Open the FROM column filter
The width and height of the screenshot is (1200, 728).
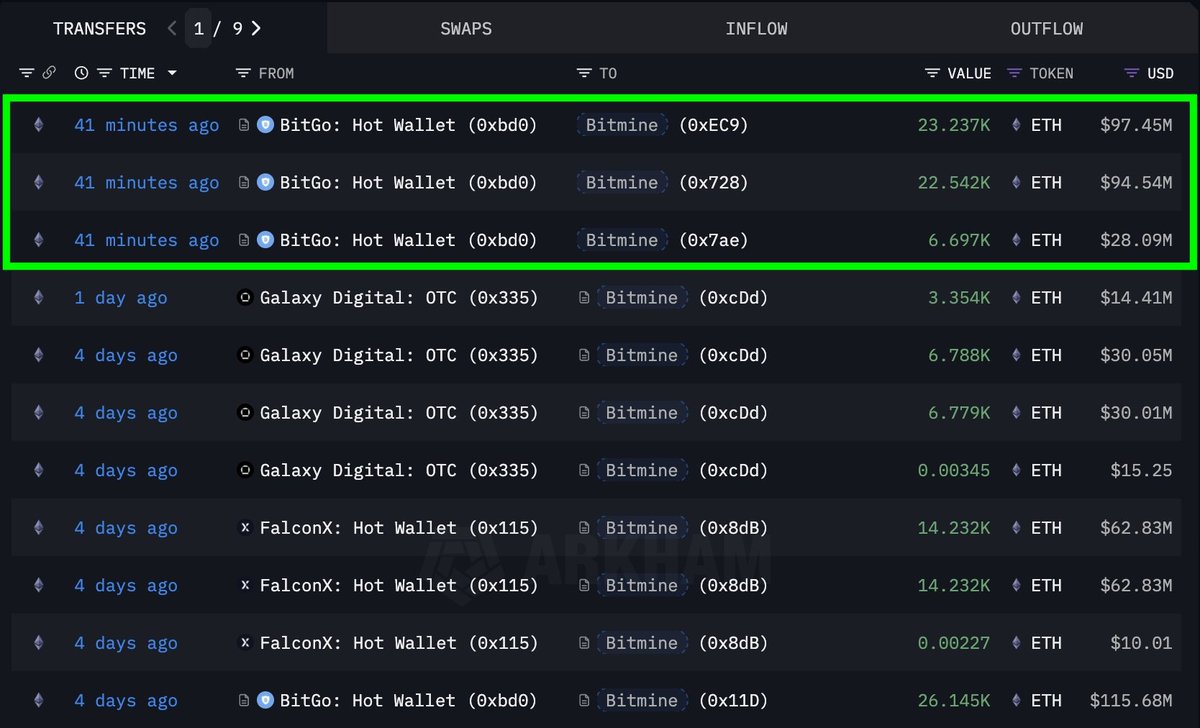point(242,73)
